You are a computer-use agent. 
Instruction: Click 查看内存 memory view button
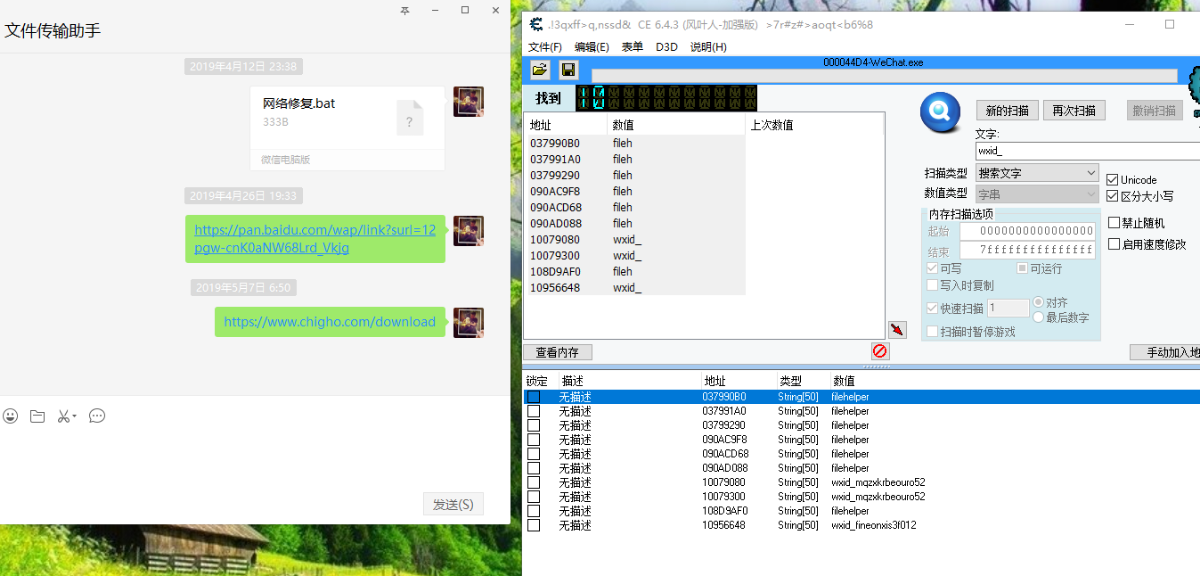557,352
